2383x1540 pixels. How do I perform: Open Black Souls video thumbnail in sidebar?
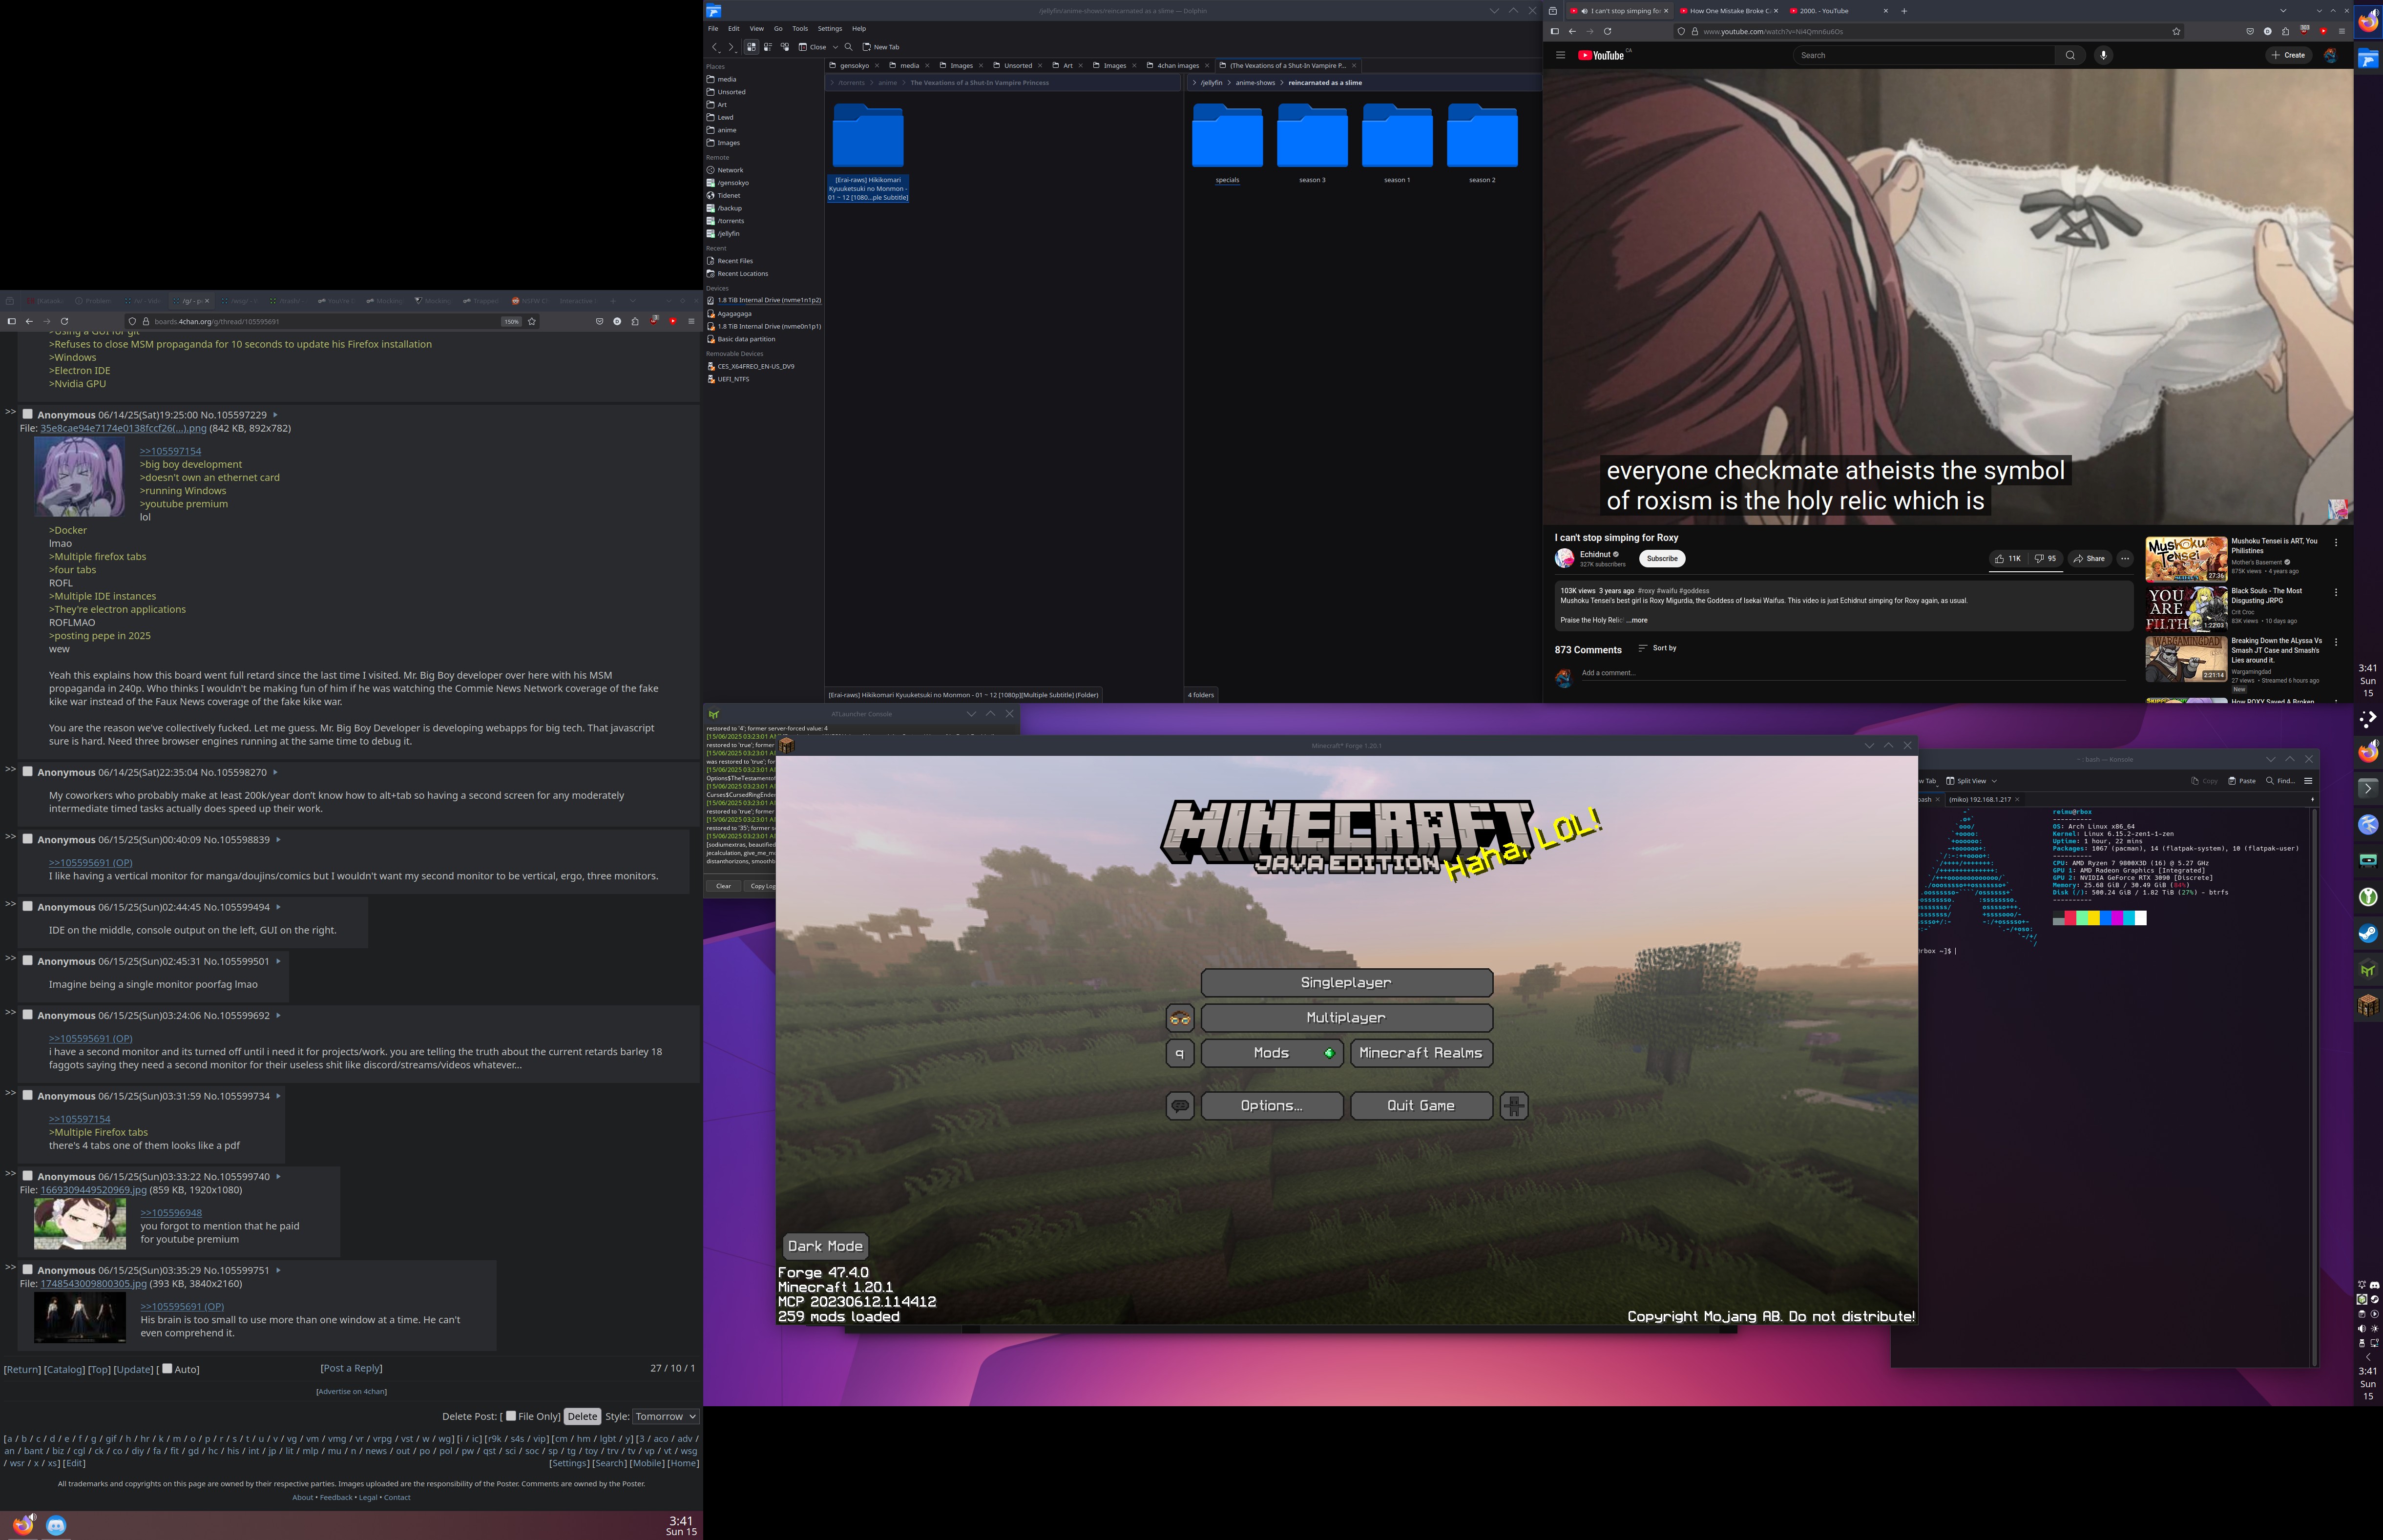tap(2186, 609)
